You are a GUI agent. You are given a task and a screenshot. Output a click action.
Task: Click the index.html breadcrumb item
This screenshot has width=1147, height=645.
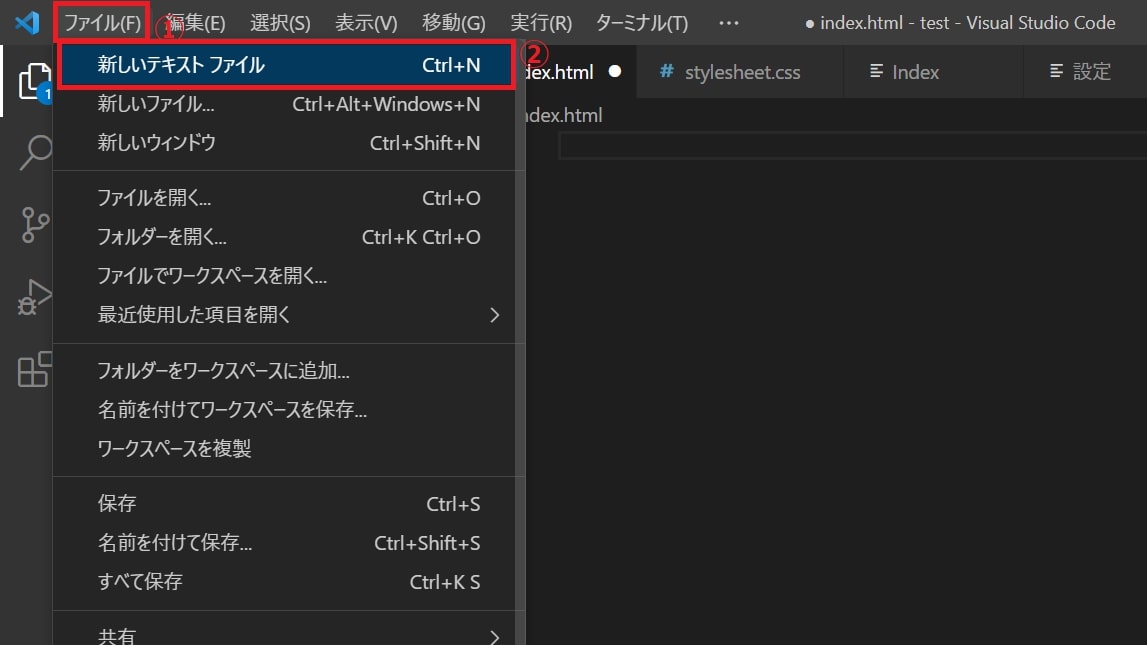click(564, 116)
